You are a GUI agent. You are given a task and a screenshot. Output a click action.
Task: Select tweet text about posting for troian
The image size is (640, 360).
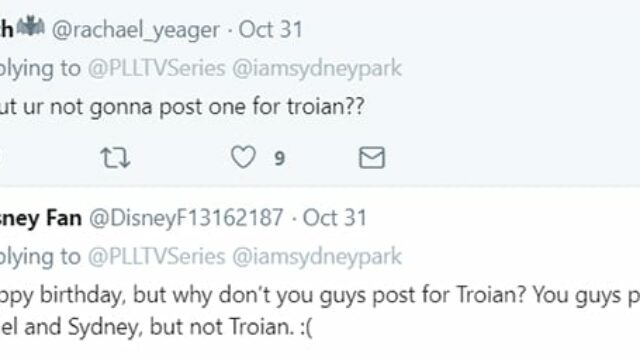click(182, 107)
